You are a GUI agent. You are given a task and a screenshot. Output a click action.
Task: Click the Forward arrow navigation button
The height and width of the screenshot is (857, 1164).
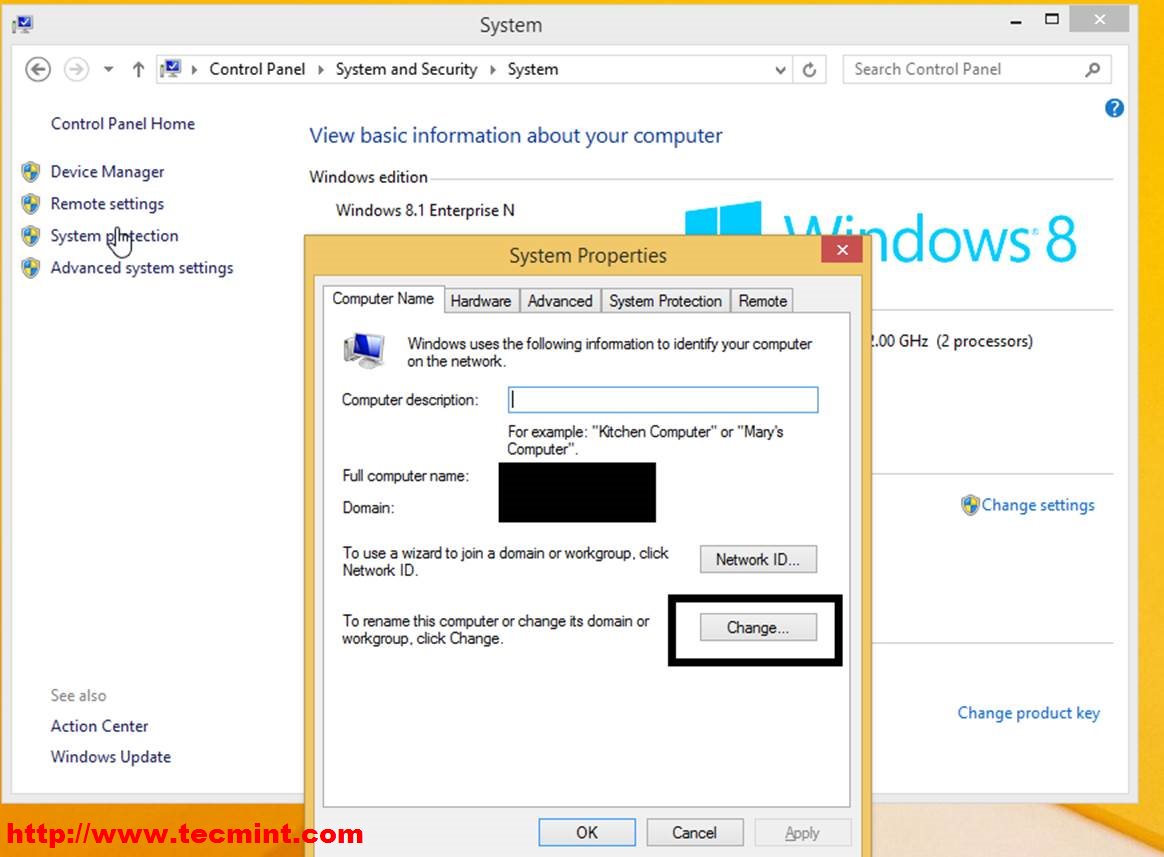(x=76, y=70)
